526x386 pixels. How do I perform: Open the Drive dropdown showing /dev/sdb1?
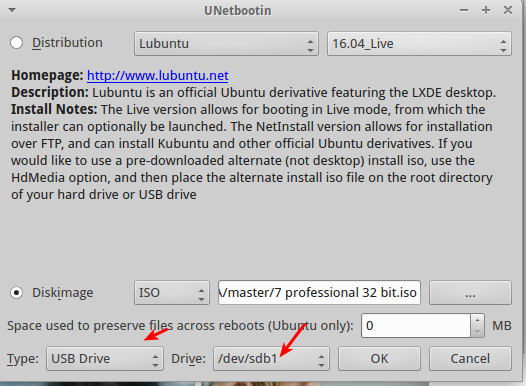pos(271,359)
